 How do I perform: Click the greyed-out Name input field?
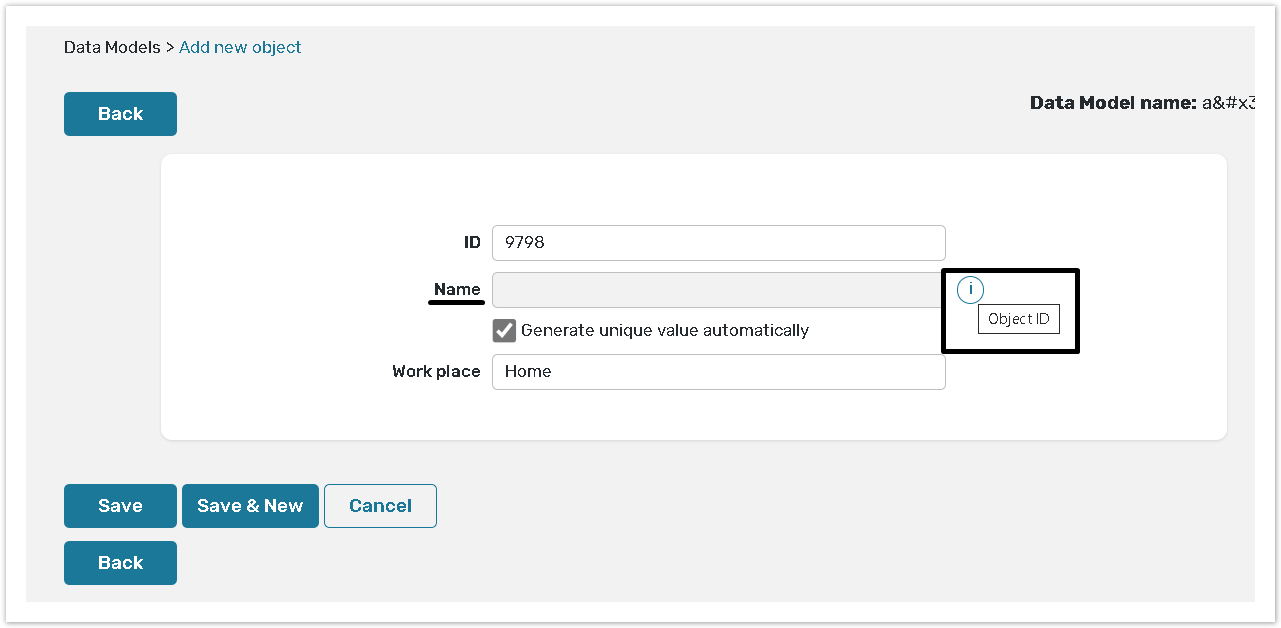718,290
